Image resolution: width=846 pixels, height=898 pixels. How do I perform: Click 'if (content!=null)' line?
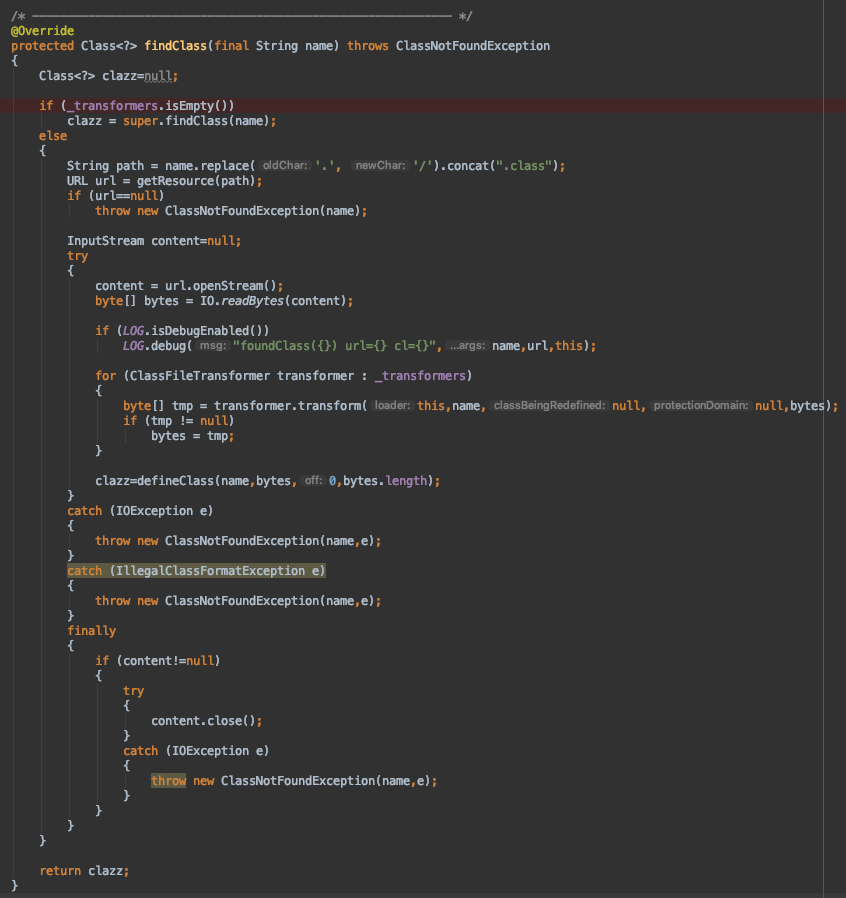tap(158, 661)
